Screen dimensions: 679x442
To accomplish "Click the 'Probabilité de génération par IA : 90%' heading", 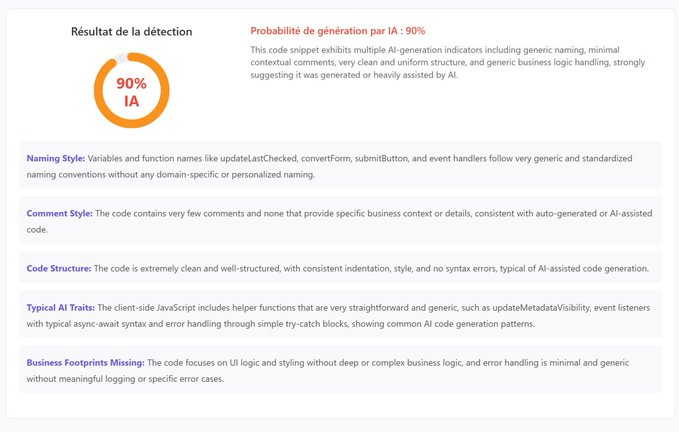I will click(338, 31).
